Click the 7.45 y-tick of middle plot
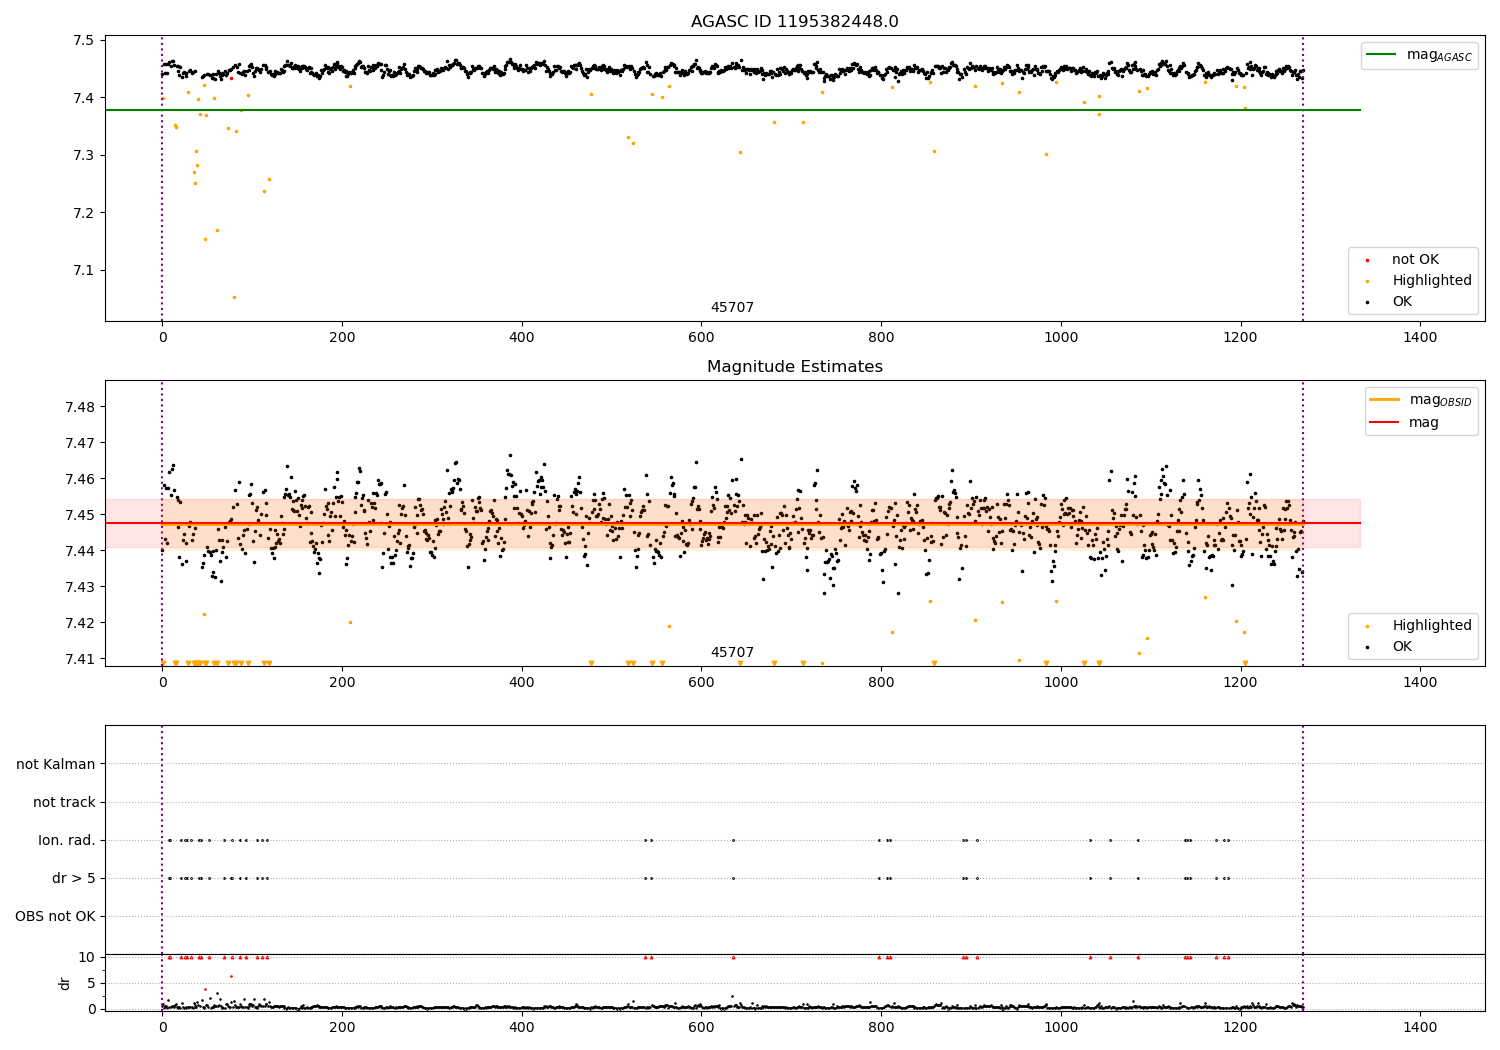This screenshot has height=1050, width=1500. click(x=81, y=516)
